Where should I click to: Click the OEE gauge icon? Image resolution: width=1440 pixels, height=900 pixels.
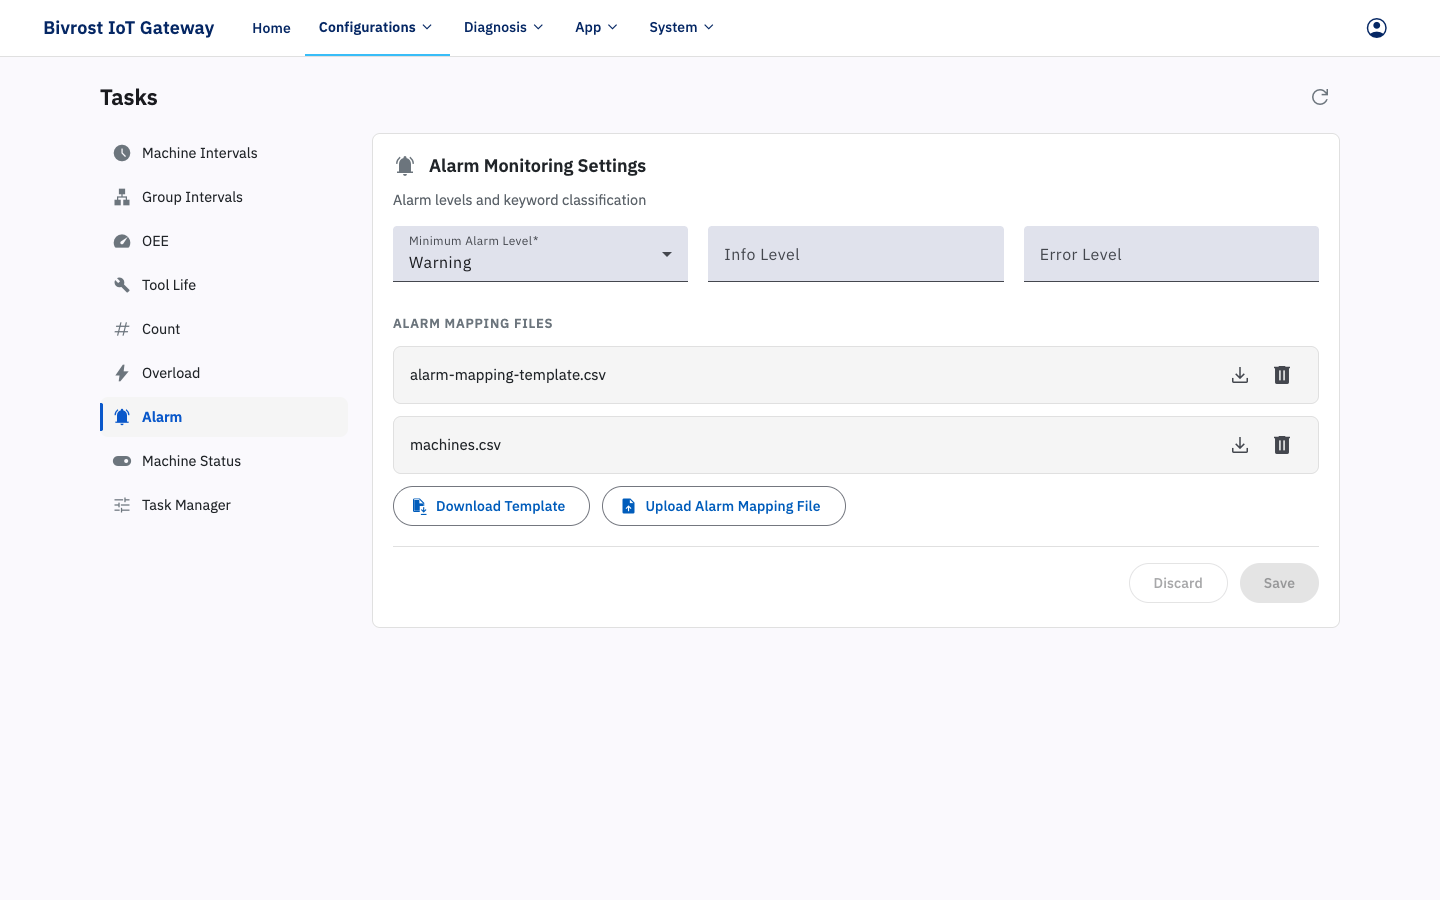[x=122, y=241]
